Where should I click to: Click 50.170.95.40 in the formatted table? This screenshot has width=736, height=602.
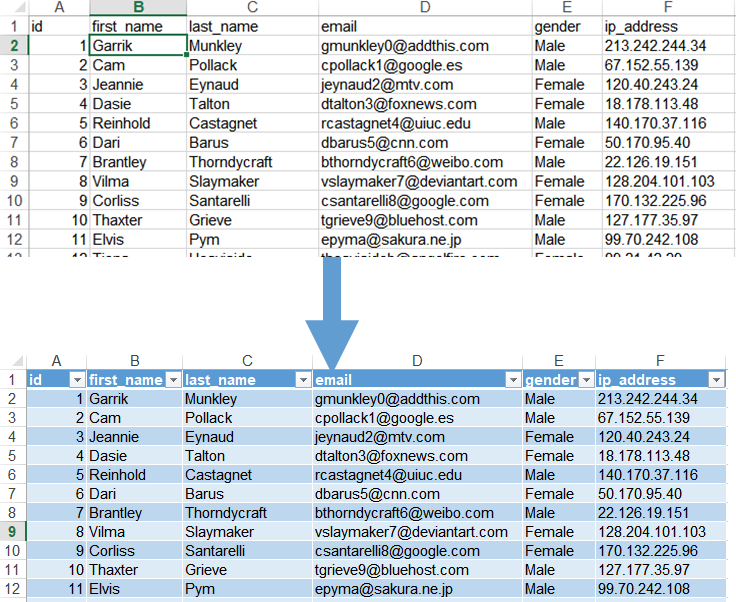639,494
